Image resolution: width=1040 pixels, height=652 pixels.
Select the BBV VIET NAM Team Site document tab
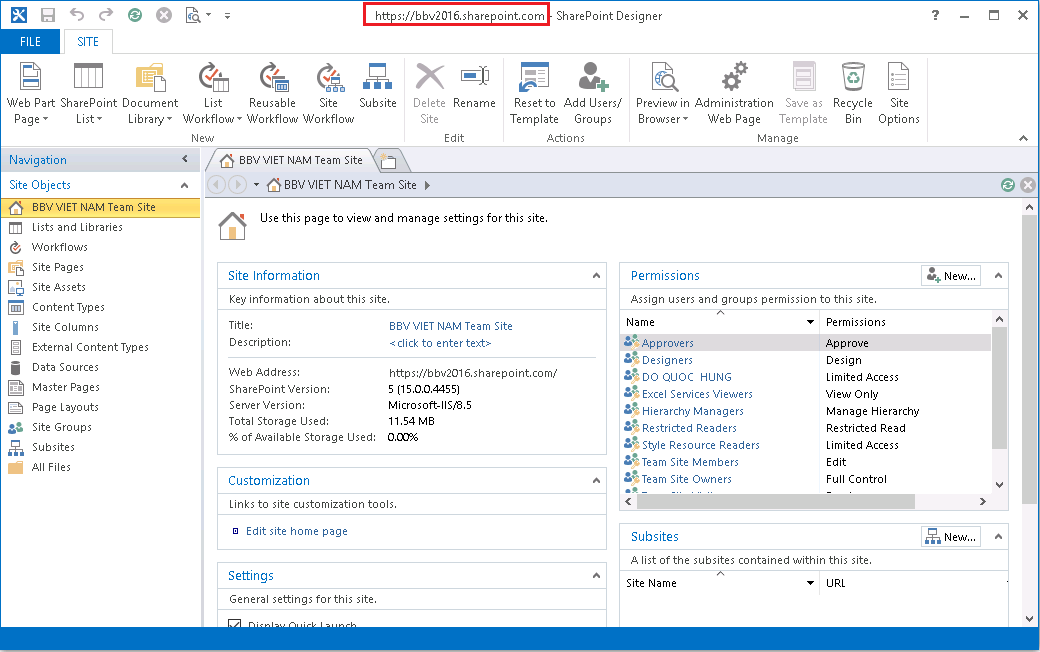pyautogui.click(x=292, y=161)
